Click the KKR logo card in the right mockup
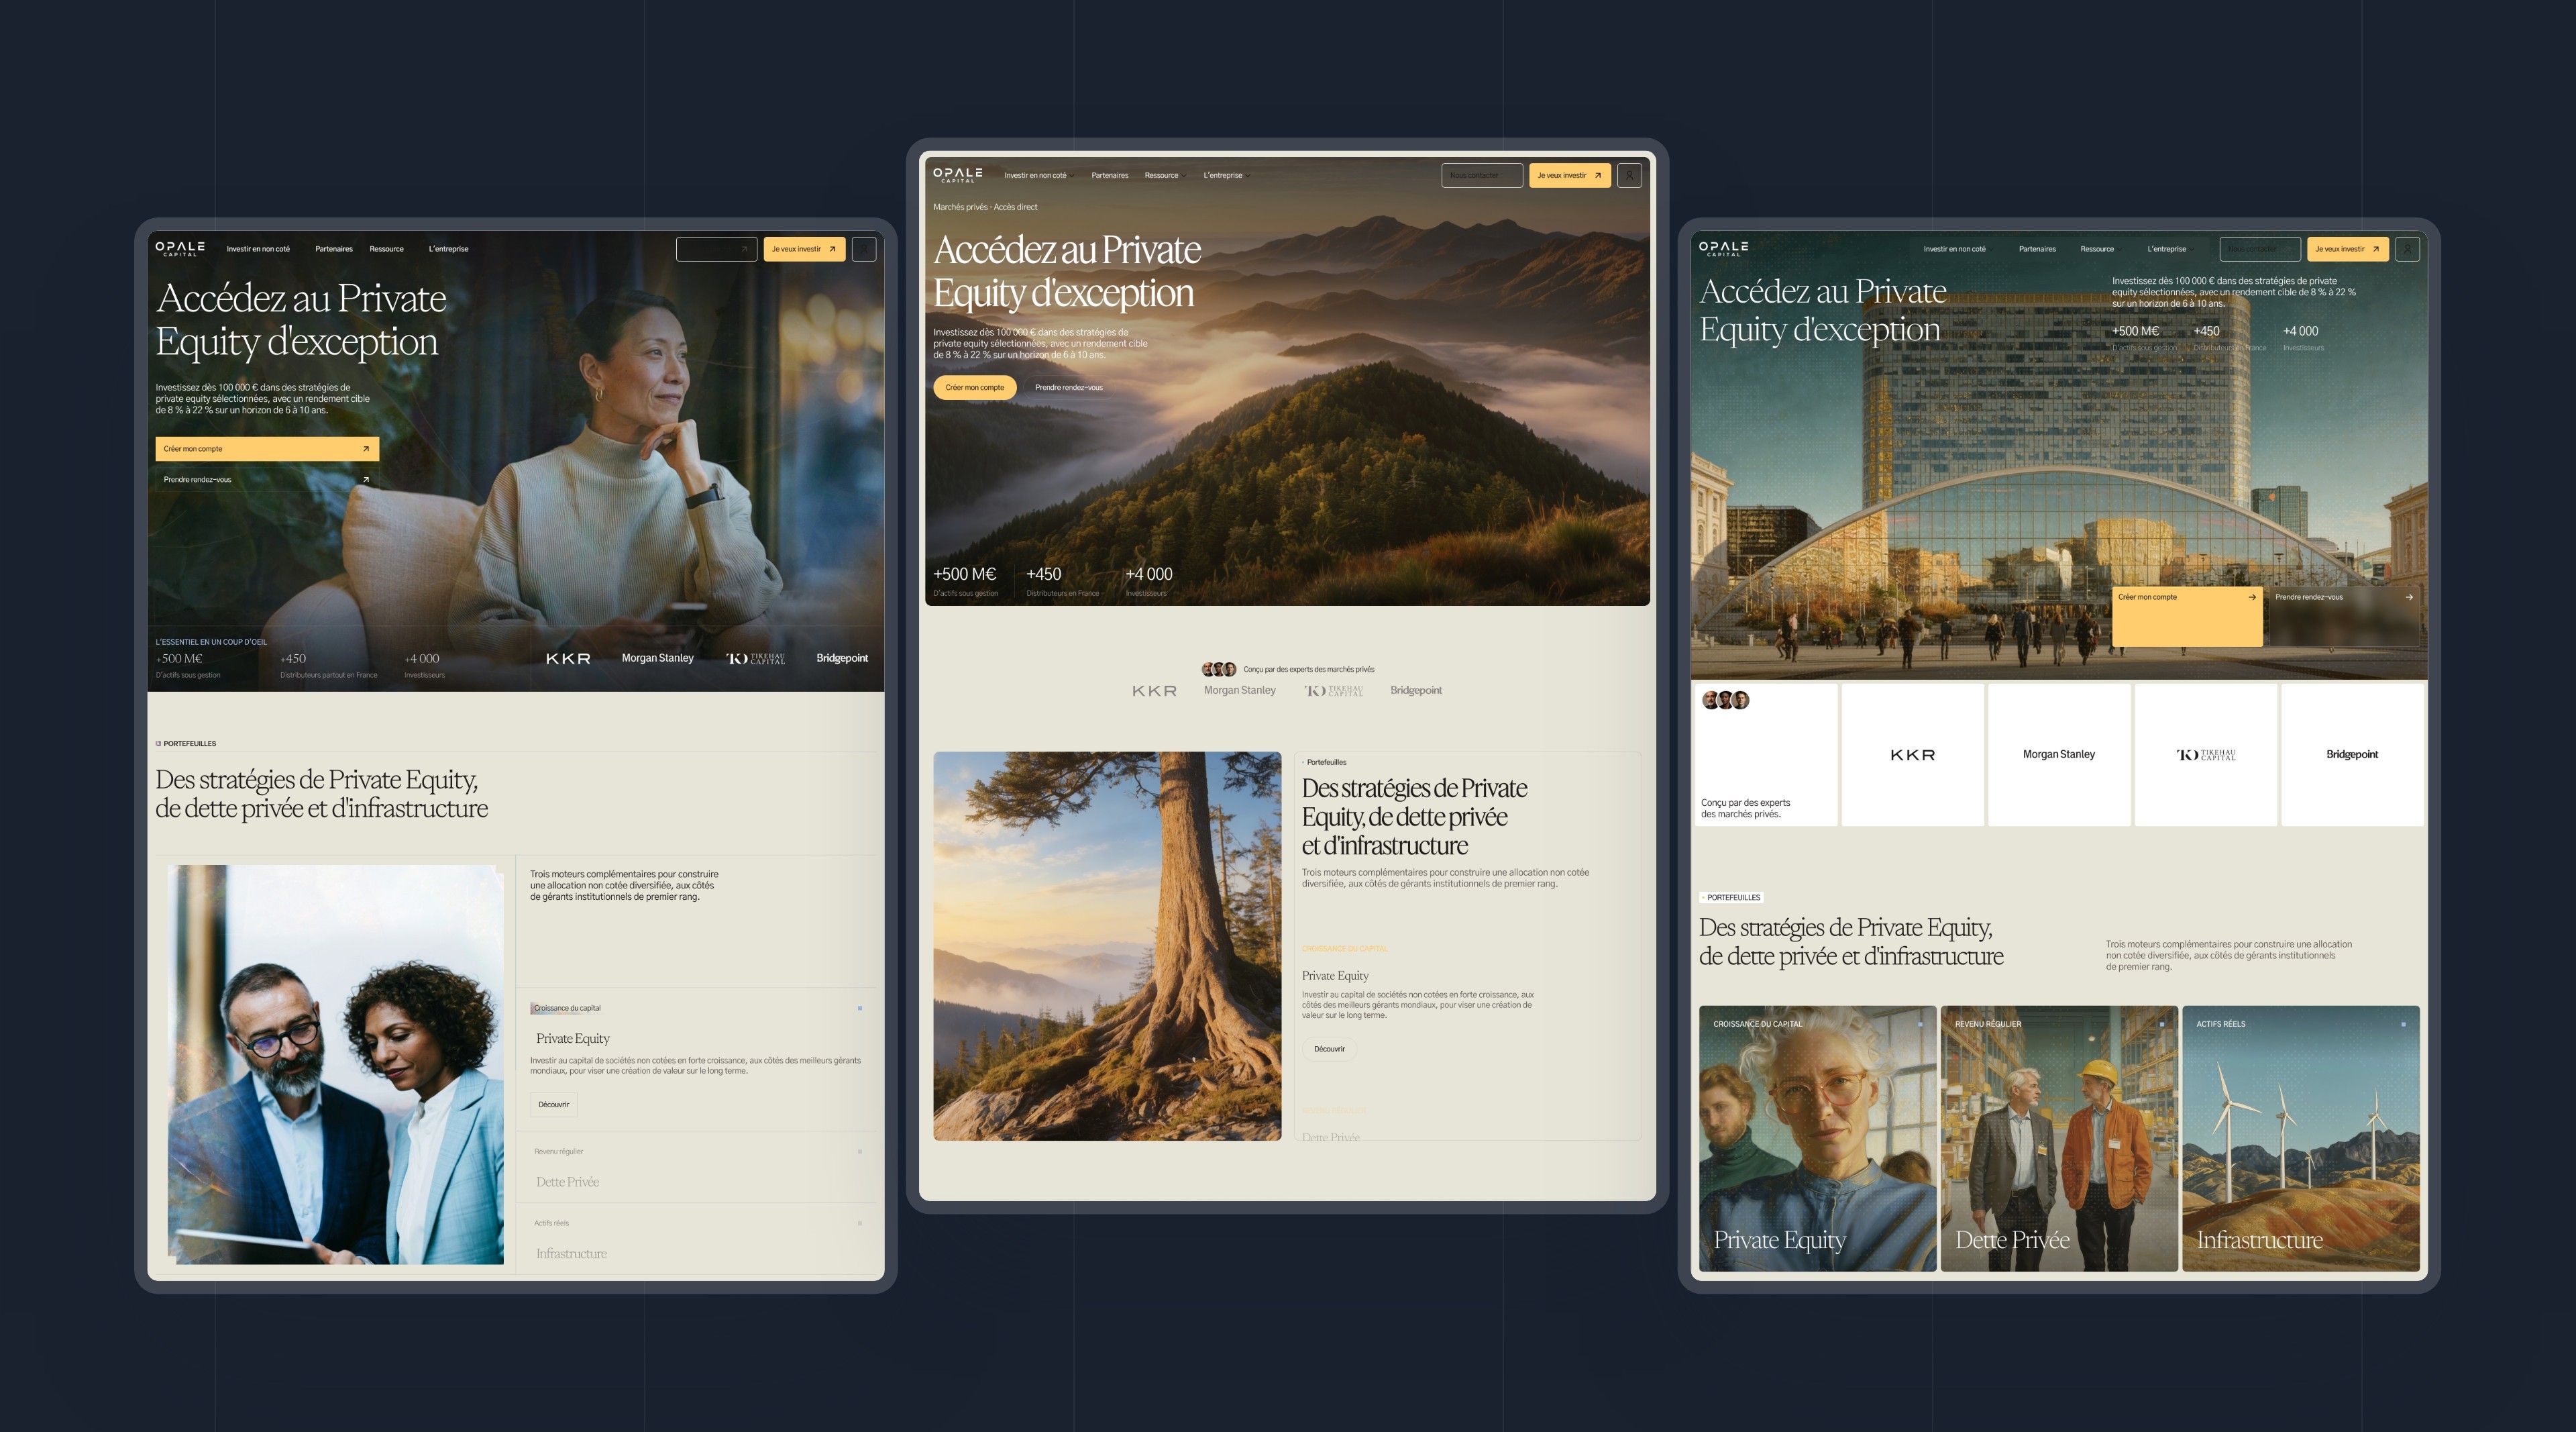The width and height of the screenshot is (2576, 1432). 1912,755
